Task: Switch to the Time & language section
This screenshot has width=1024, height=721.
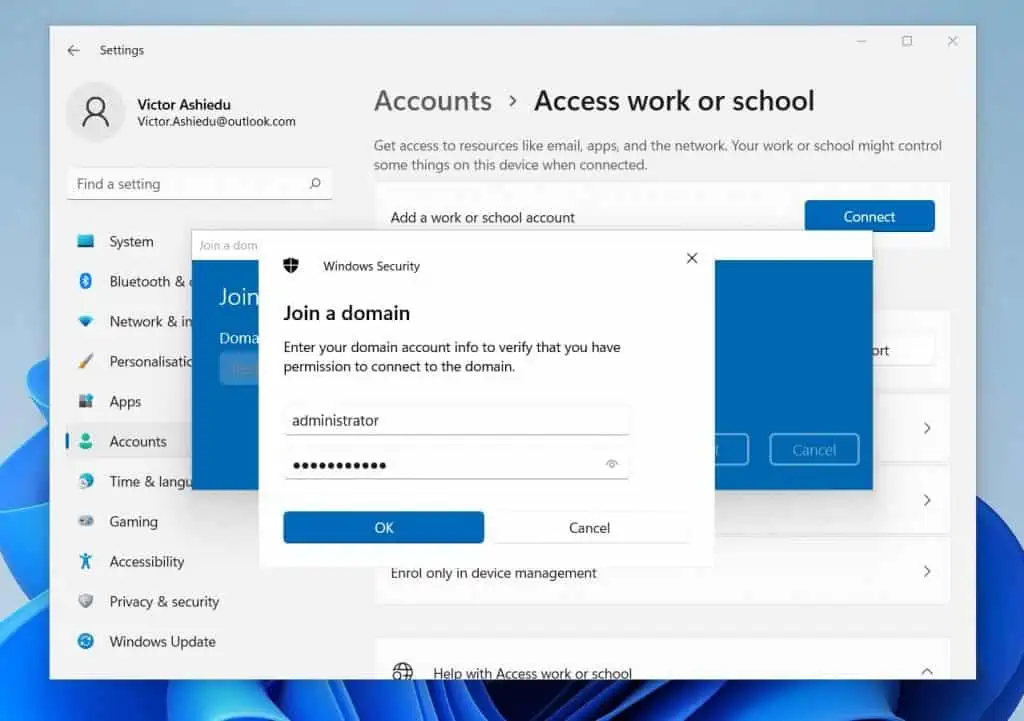Action: [140, 481]
